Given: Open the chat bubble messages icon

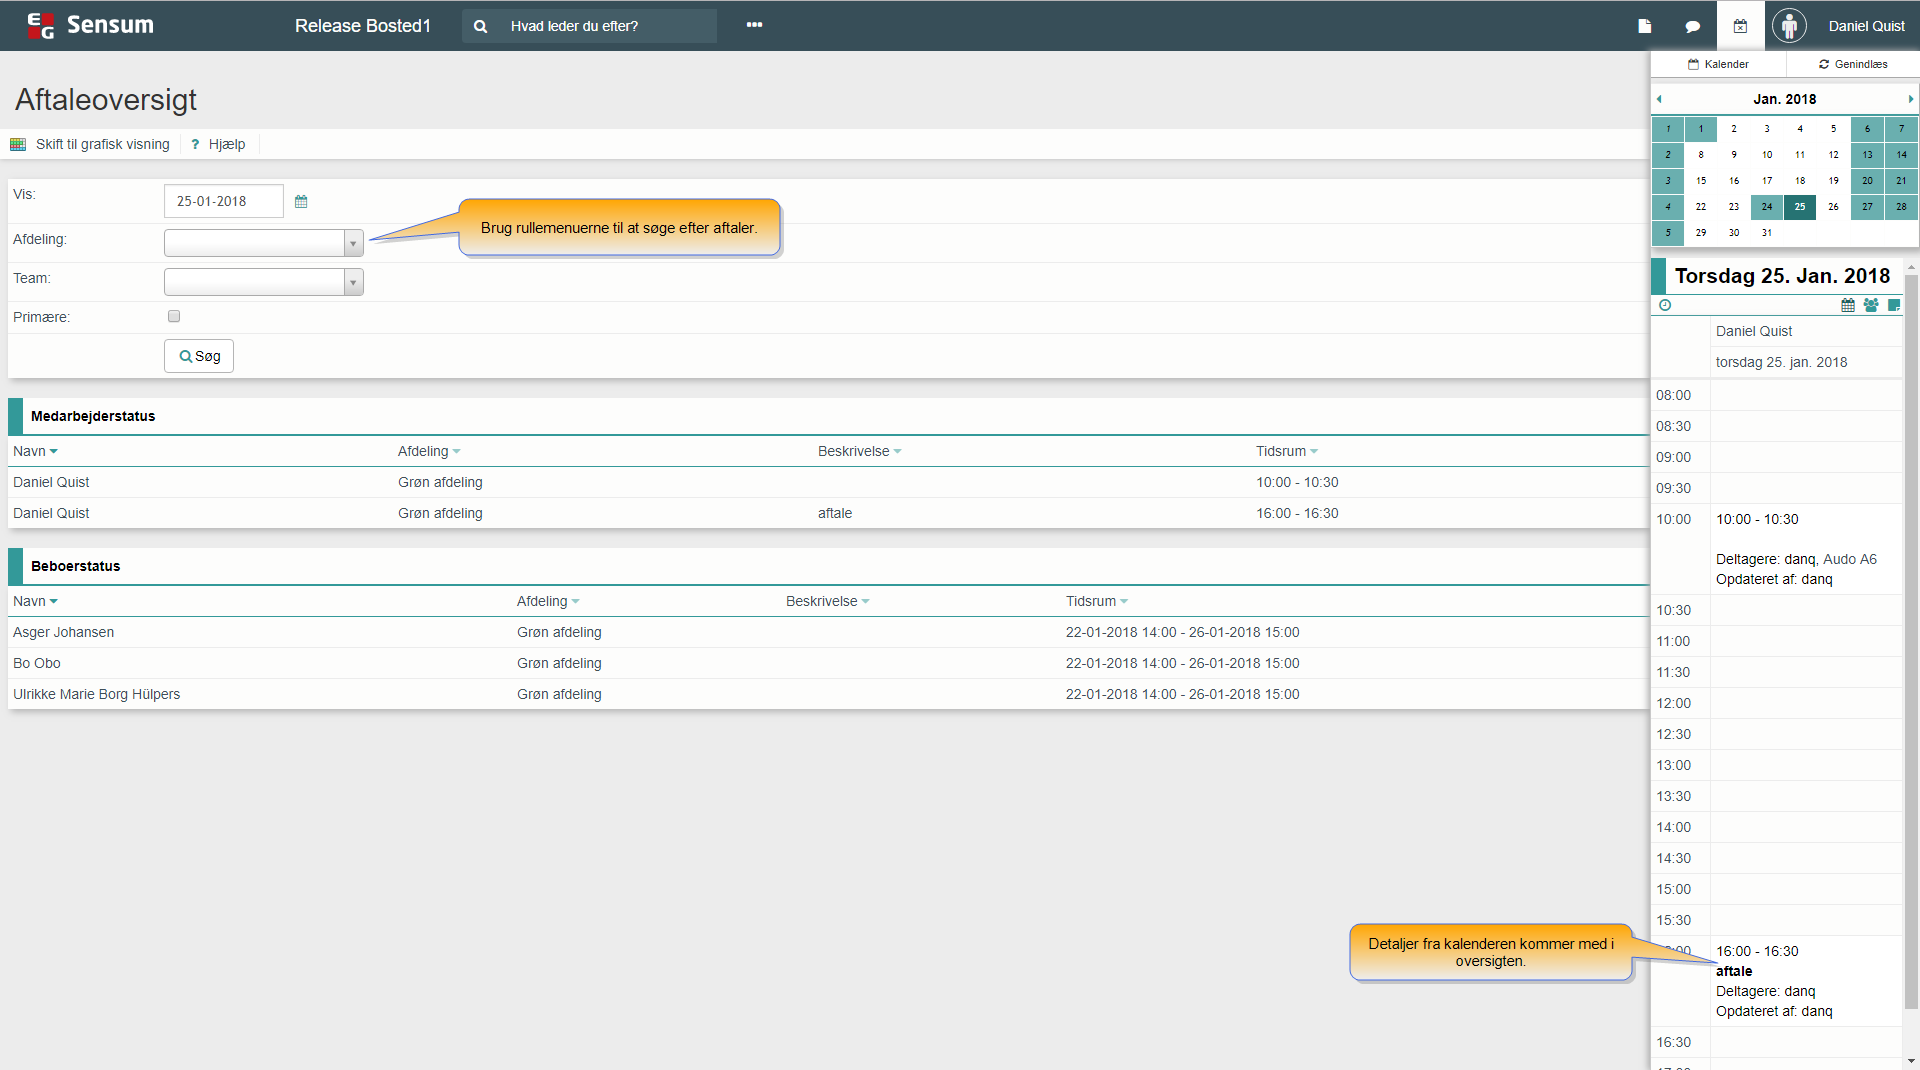Looking at the screenshot, I should 1692,26.
